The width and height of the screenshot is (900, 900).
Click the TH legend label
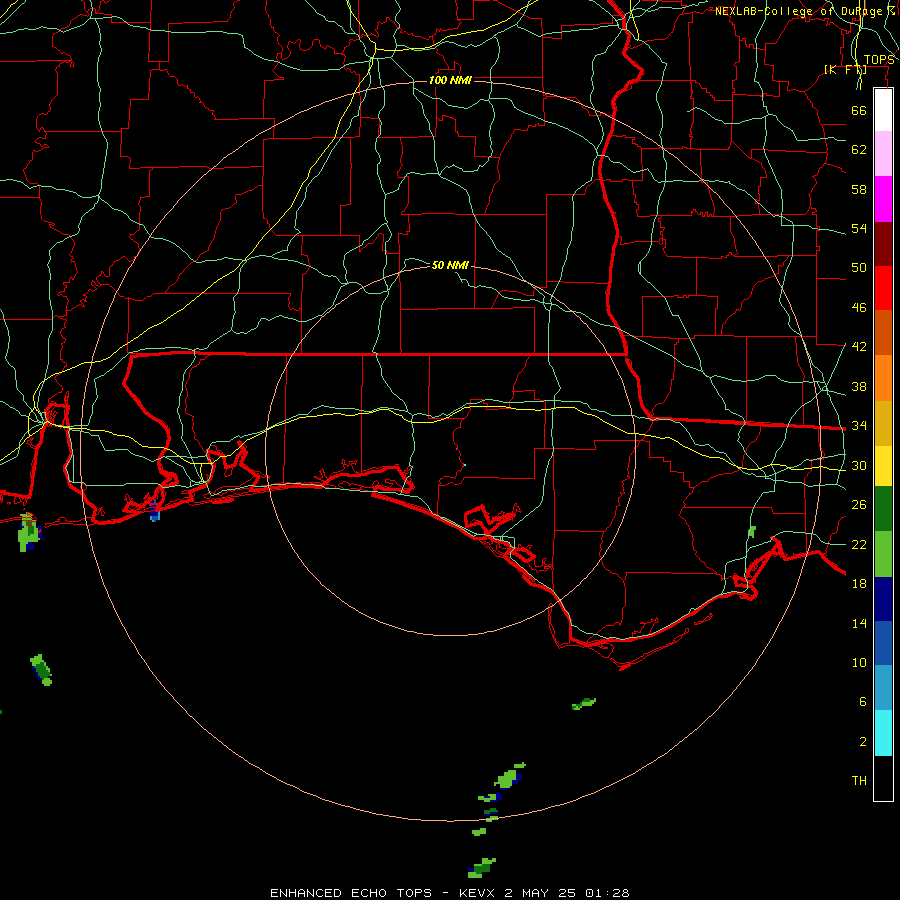click(x=859, y=781)
